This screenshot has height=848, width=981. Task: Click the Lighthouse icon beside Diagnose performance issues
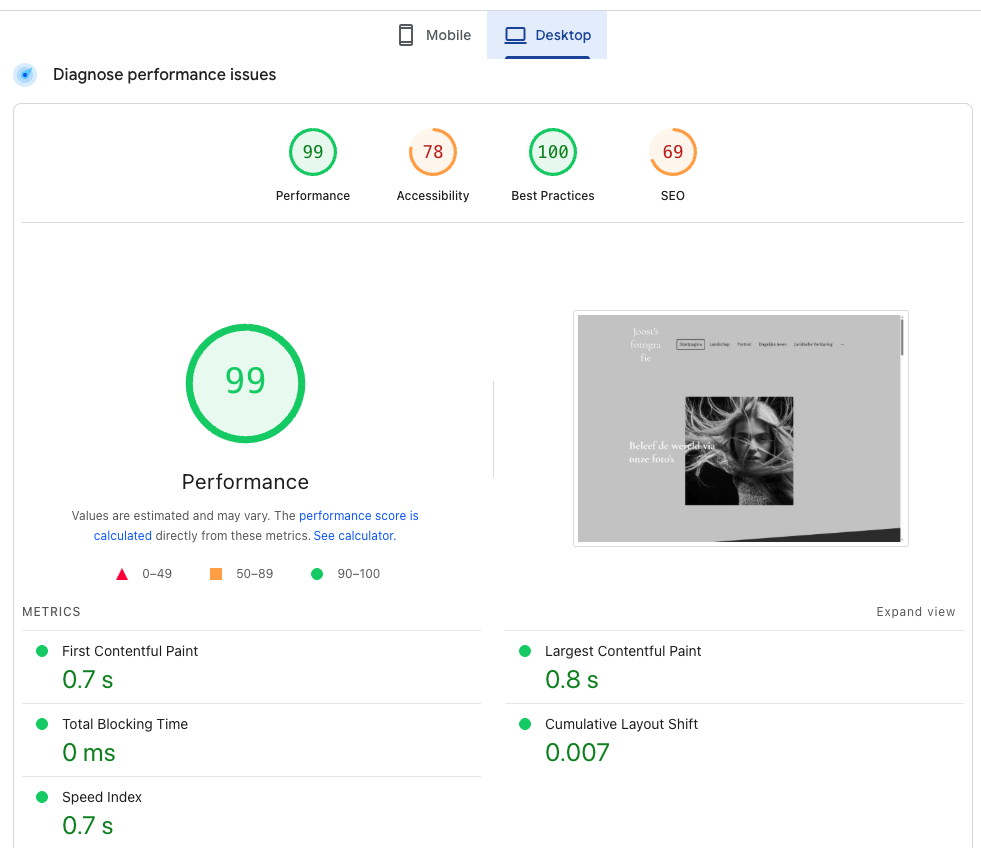(24, 74)
